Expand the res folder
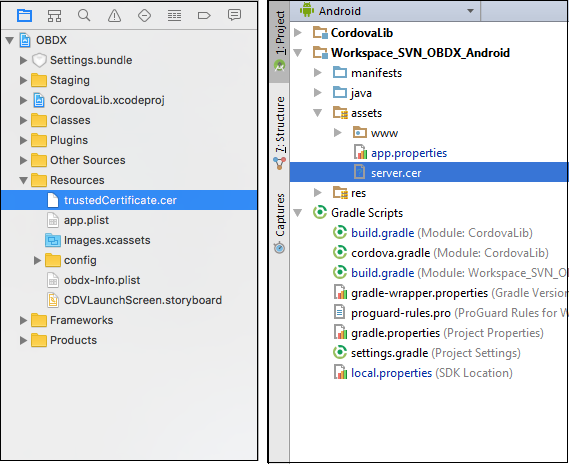Image resolution: width=569 pixels, height=464 pixels. pos(318,192)
